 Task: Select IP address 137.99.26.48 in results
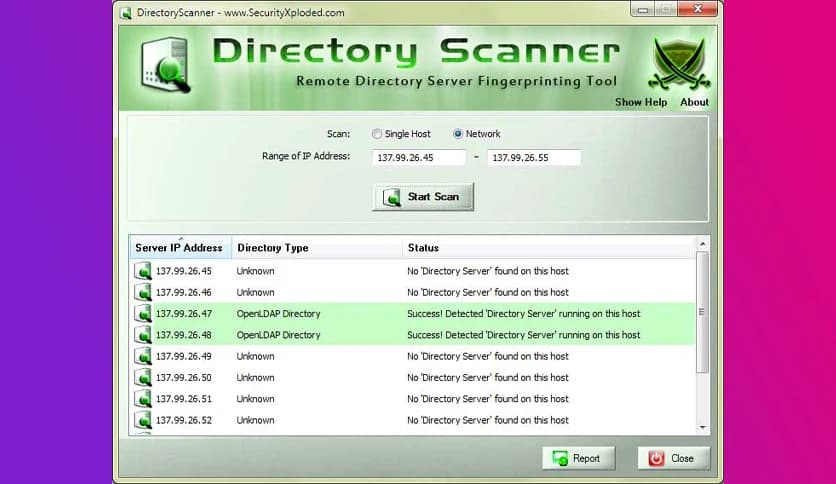(183, 335)
